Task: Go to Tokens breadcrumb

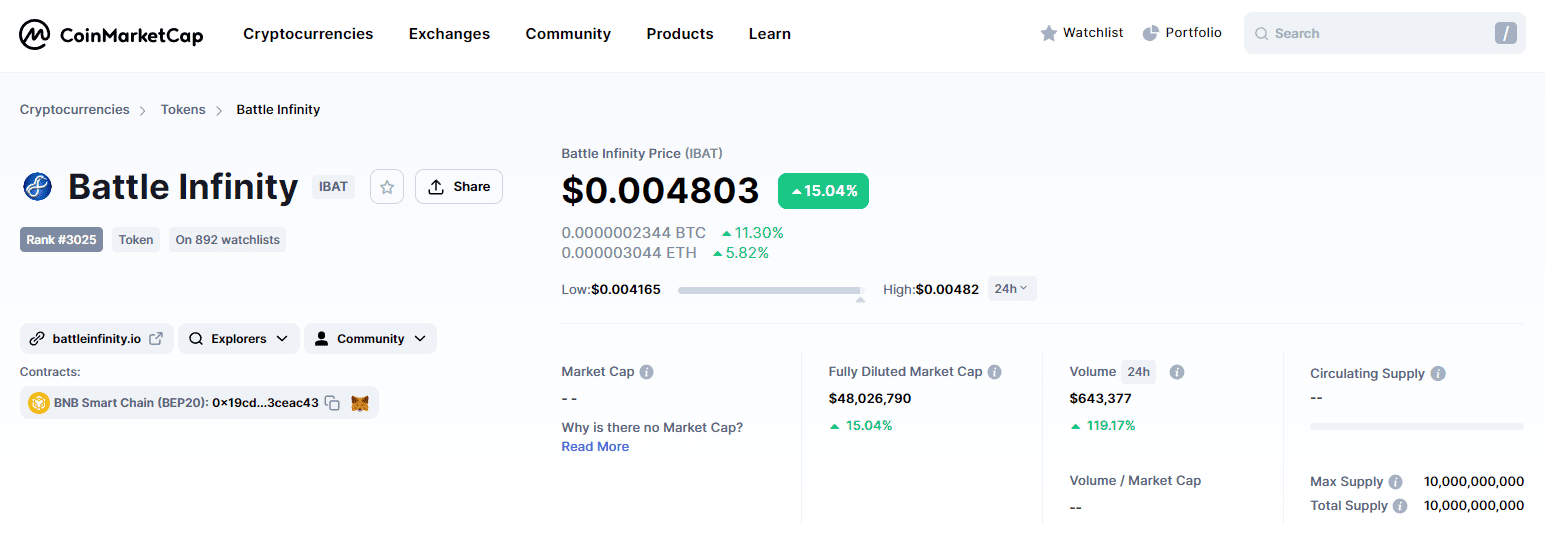Action: coord(183,110)
